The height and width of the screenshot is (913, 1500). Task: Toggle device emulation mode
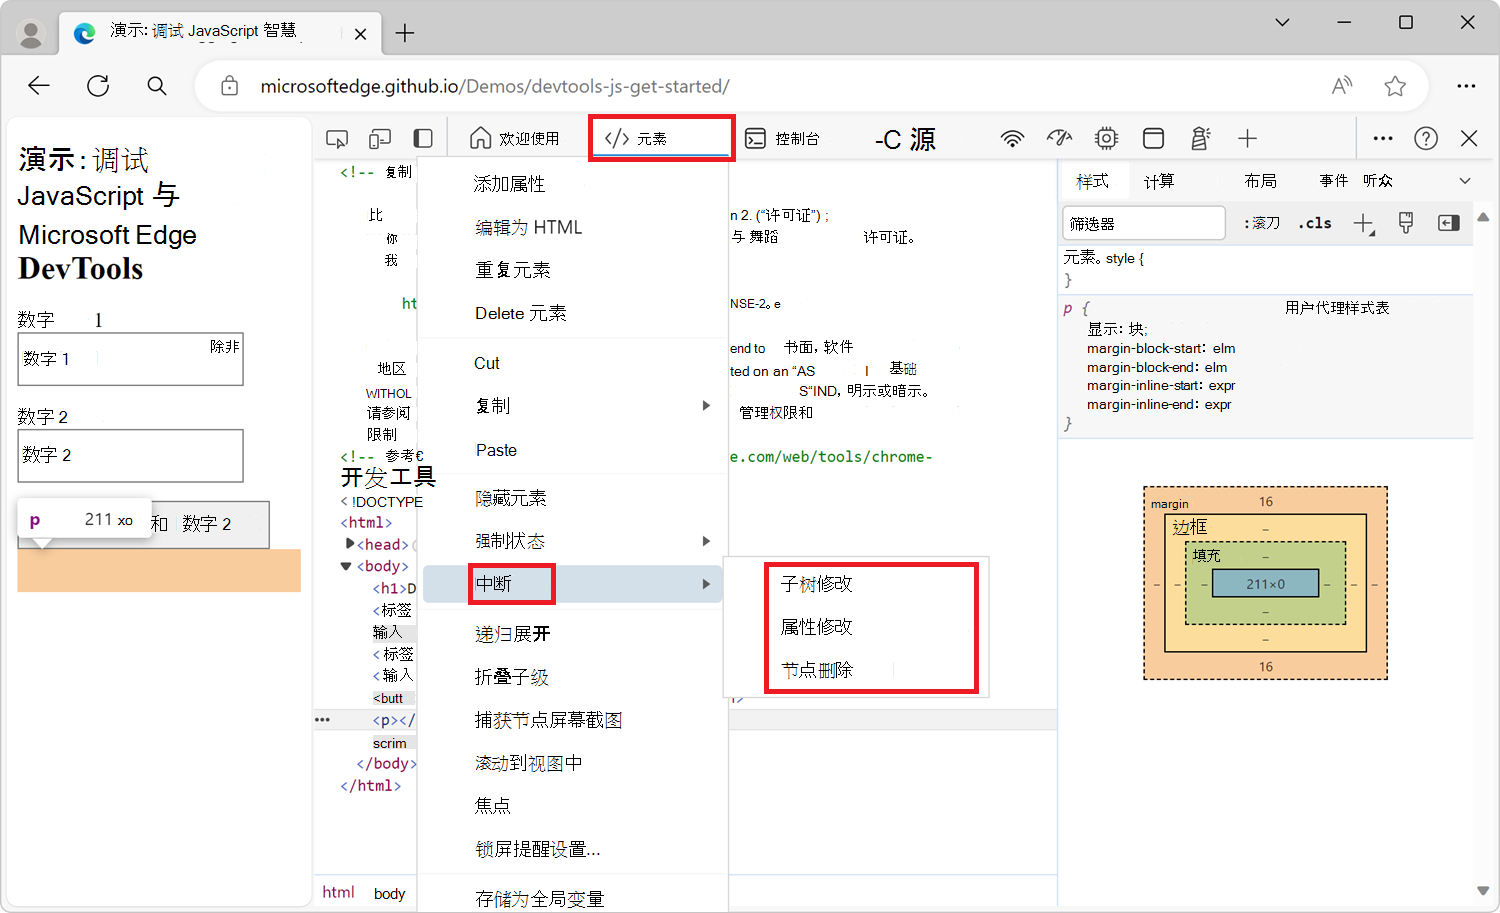tap(380, 137)
